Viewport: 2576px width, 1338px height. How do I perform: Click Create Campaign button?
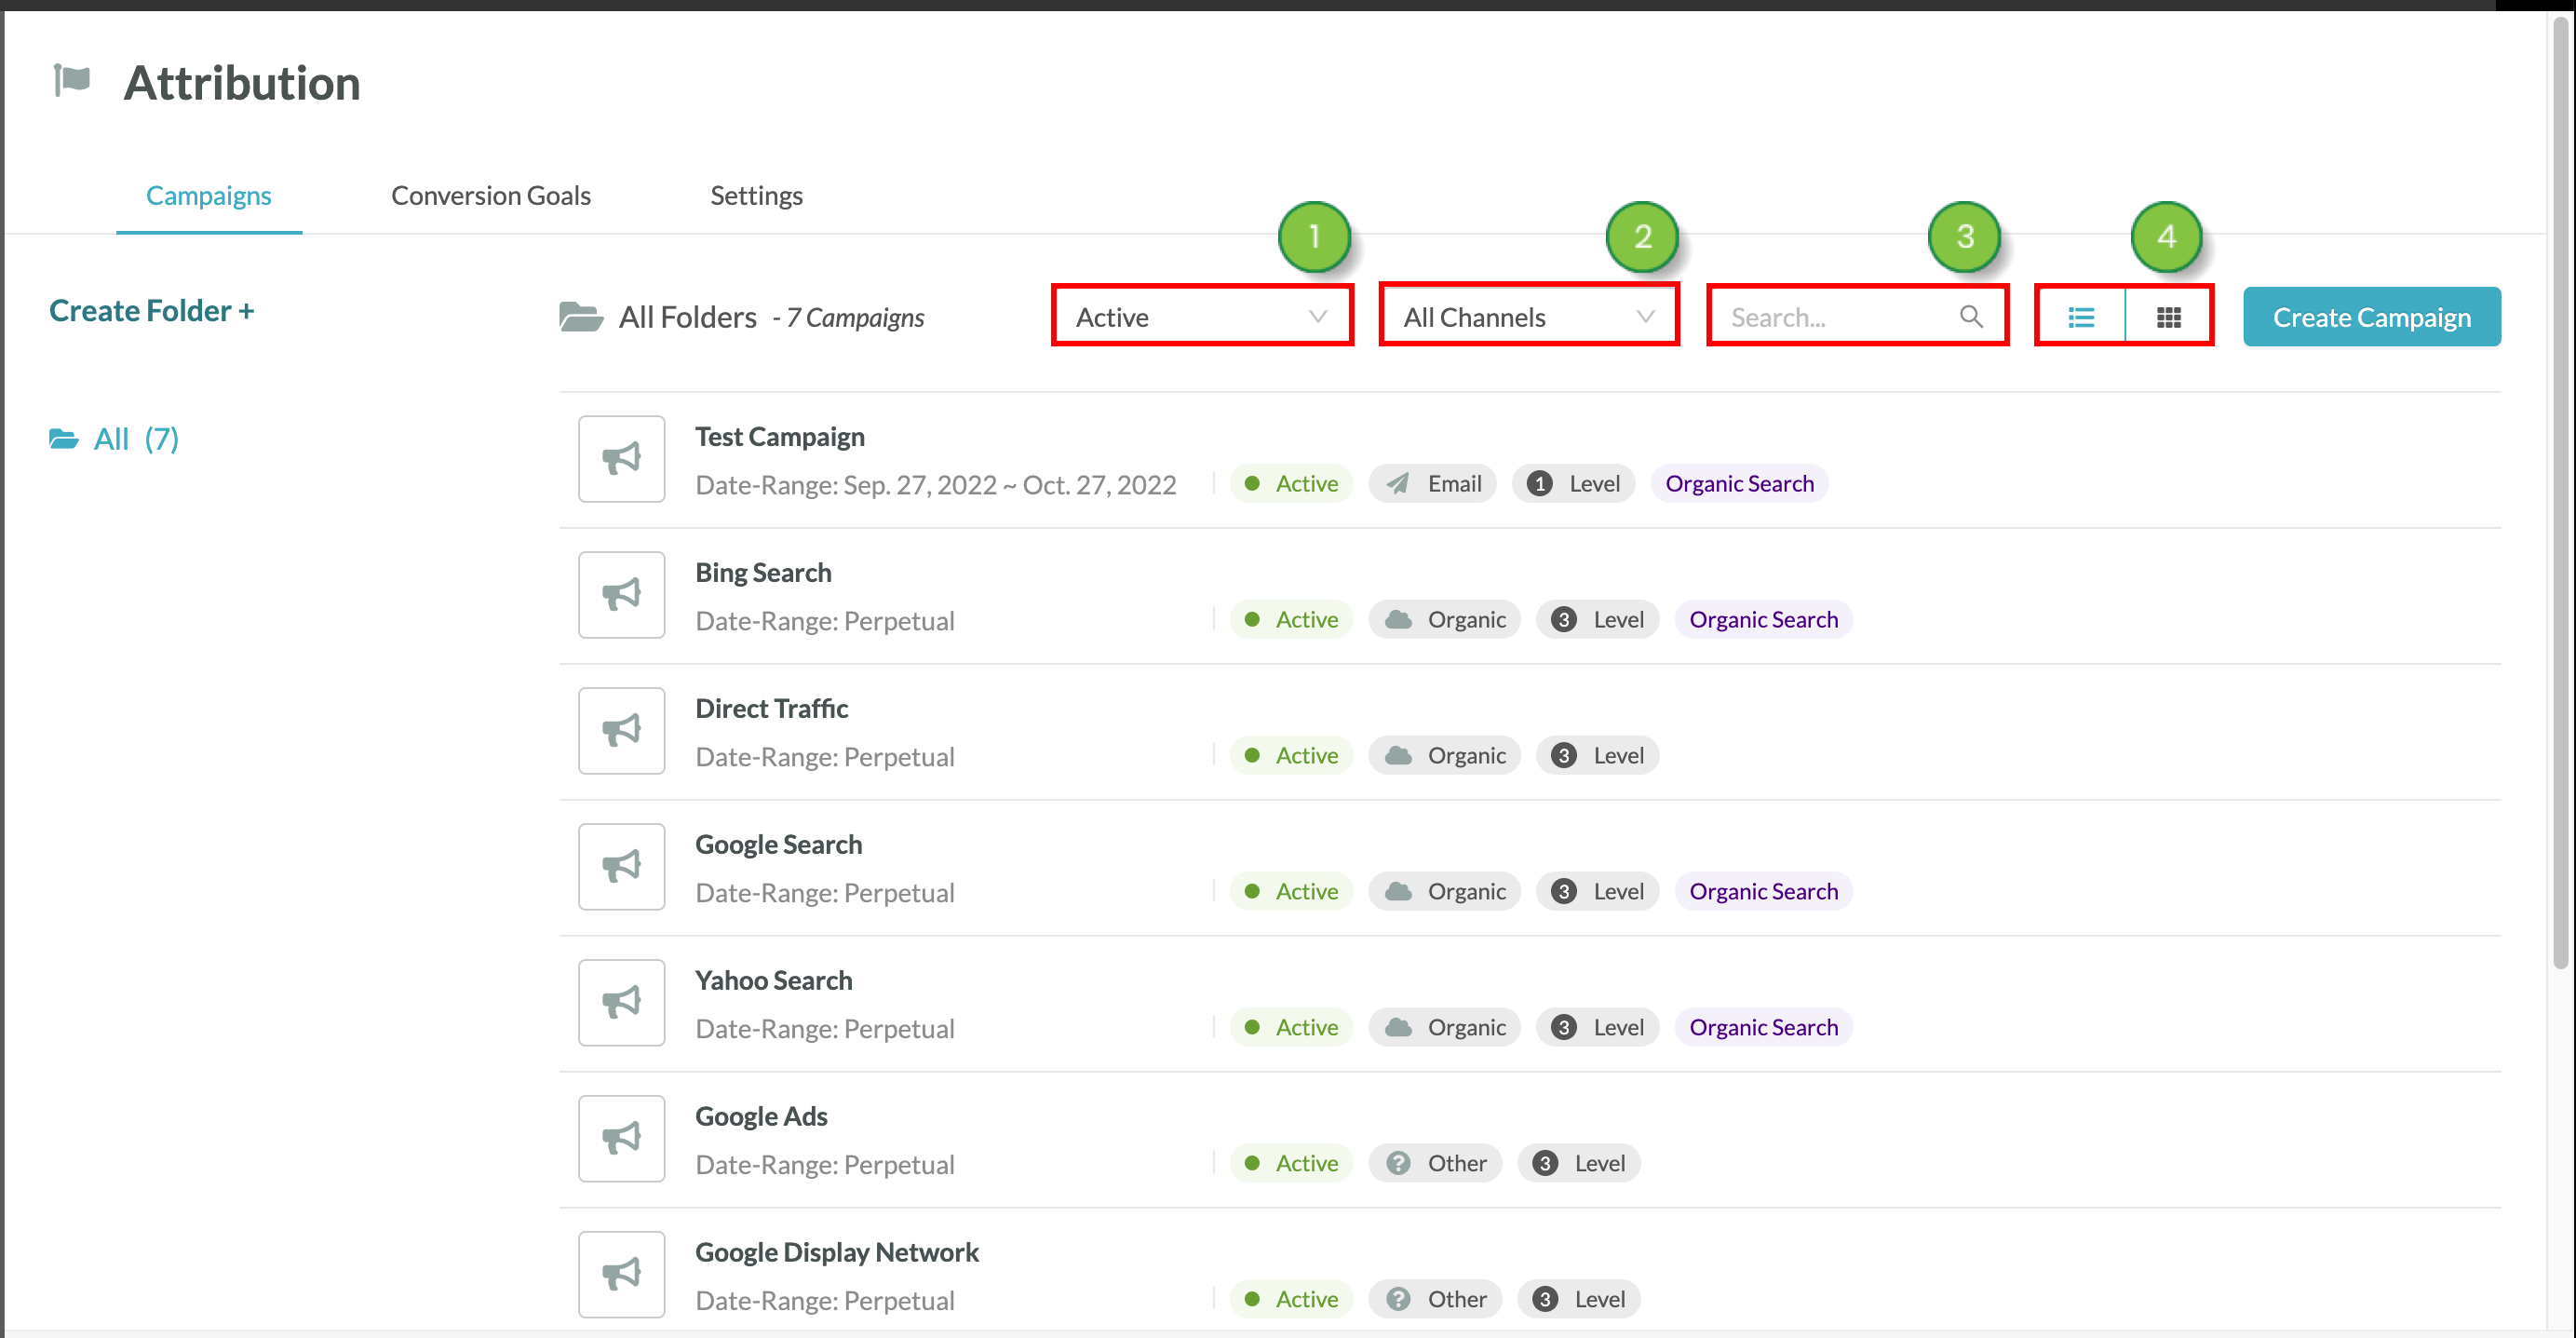[2371, 317]
